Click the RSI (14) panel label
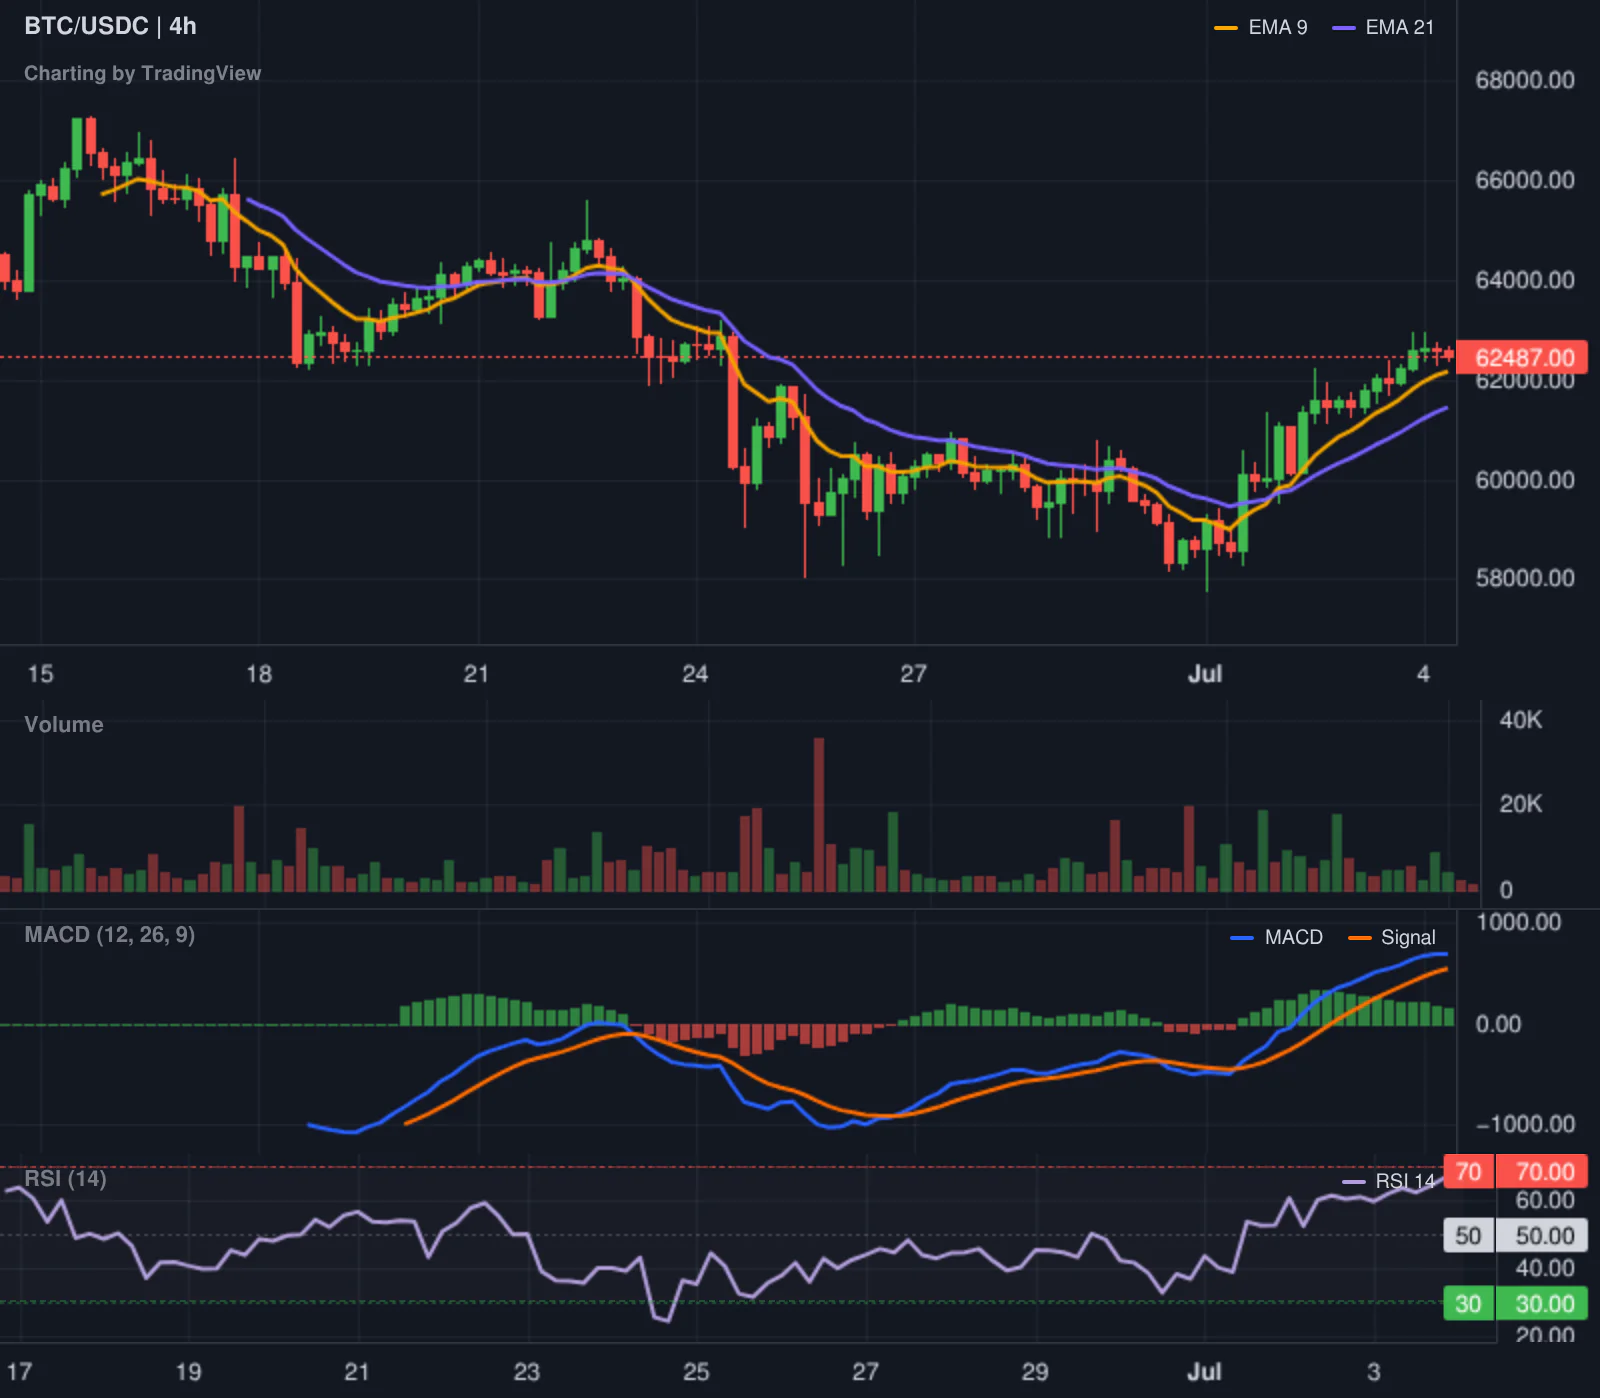 point(65,1178)
